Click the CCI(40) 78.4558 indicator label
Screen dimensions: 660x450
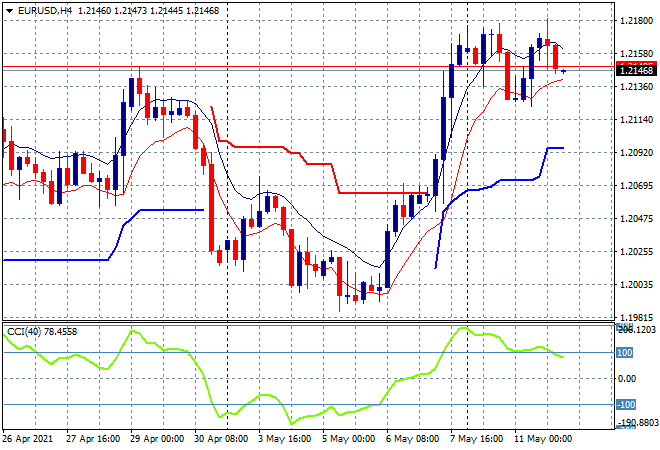[42, 332]
